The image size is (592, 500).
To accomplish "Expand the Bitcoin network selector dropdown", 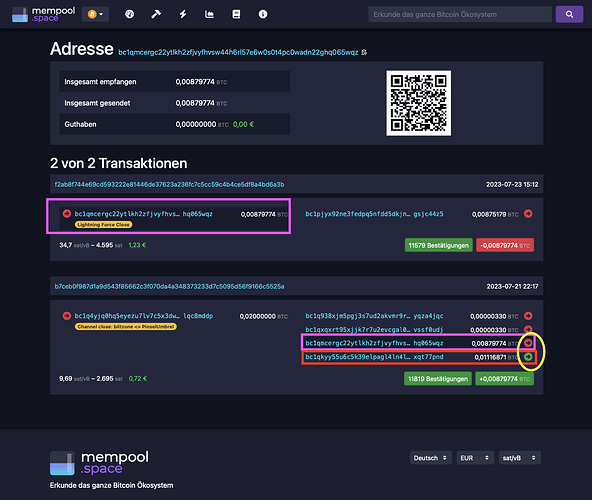I will pos(96,14).
